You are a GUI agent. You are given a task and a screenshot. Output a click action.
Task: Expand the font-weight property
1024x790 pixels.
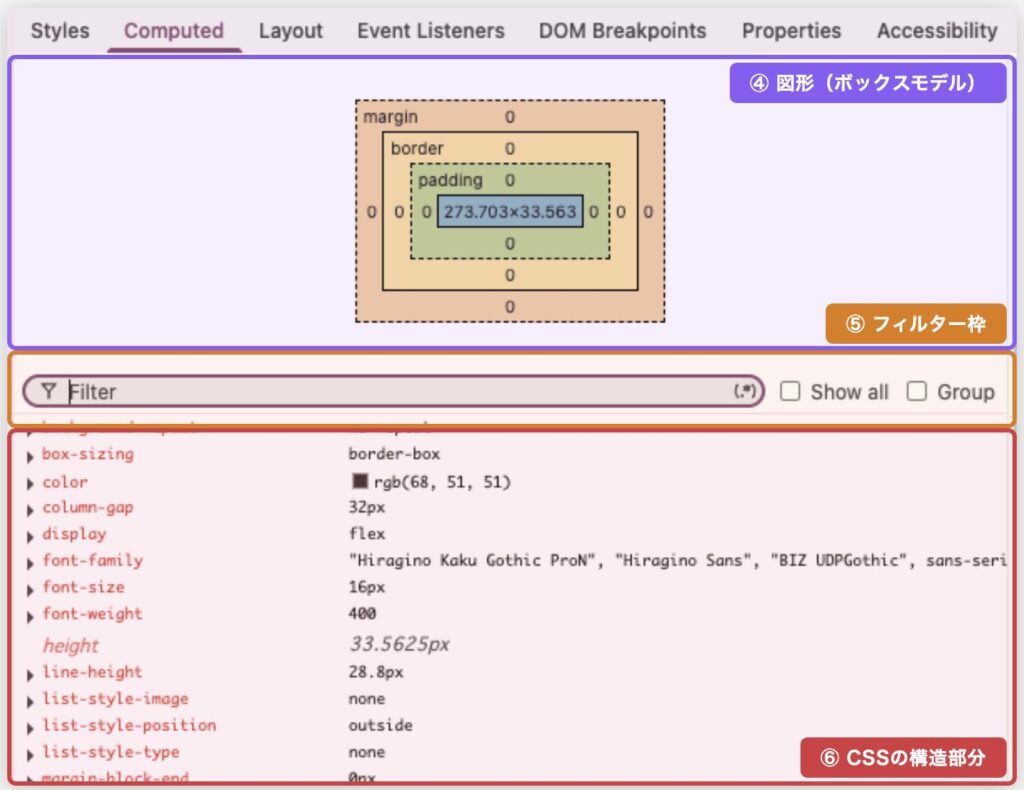pos(30,617)
